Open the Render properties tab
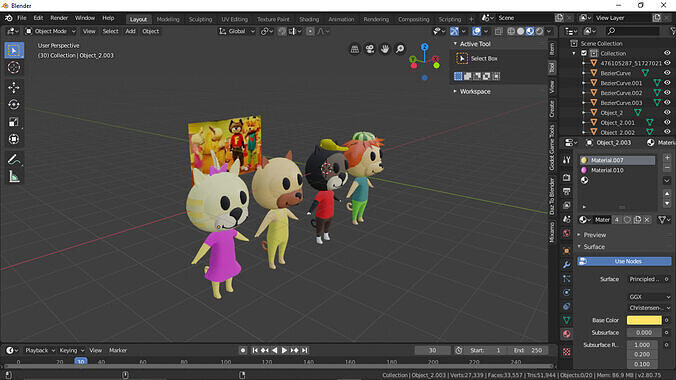Image resolution: width=676 pixels, height=380 pixels. click(x=566, y=177)
